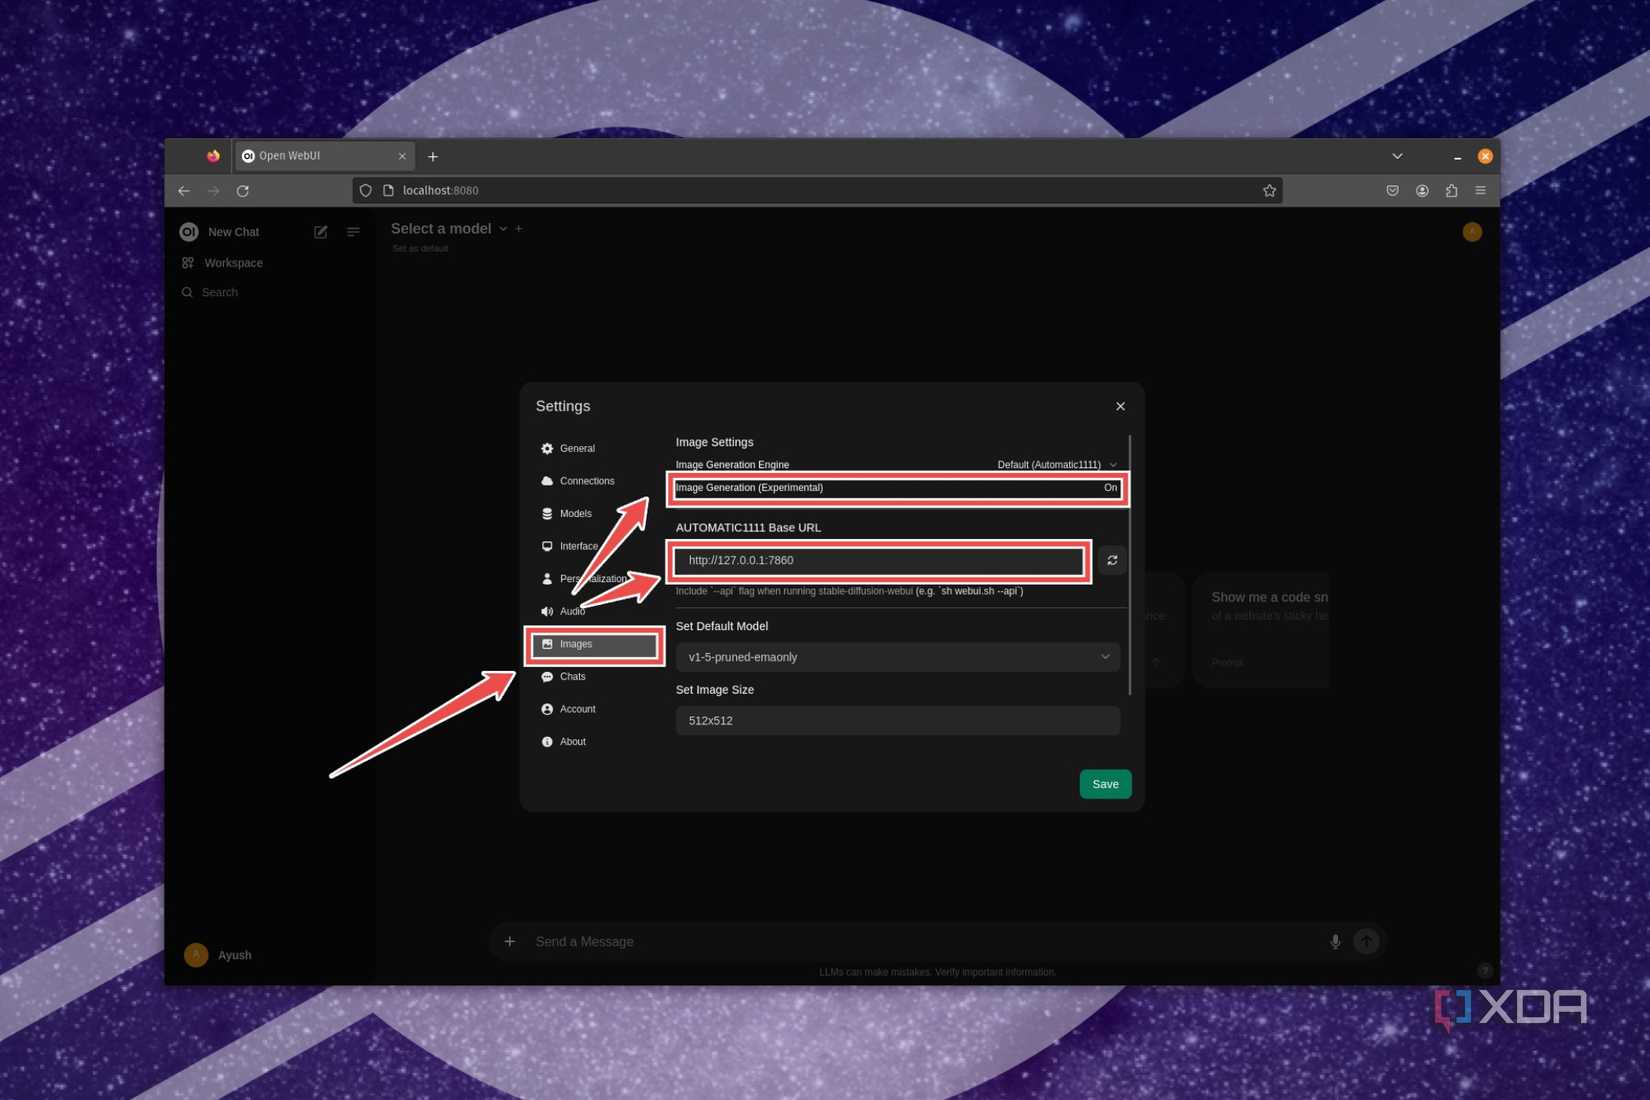
Task: Open the About settings tab
Action: point(564,742)
